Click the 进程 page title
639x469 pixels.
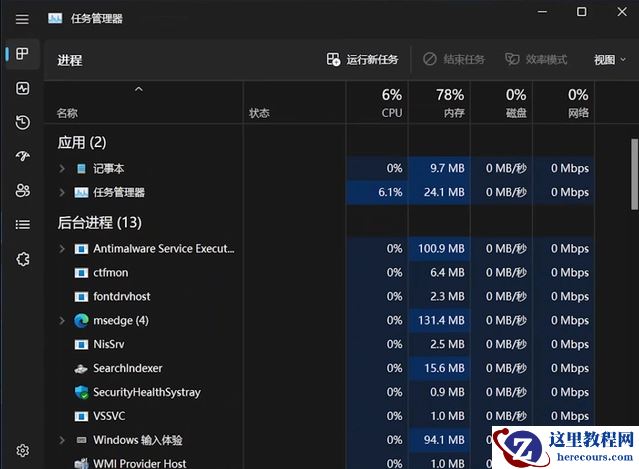[x=70, y=60]
